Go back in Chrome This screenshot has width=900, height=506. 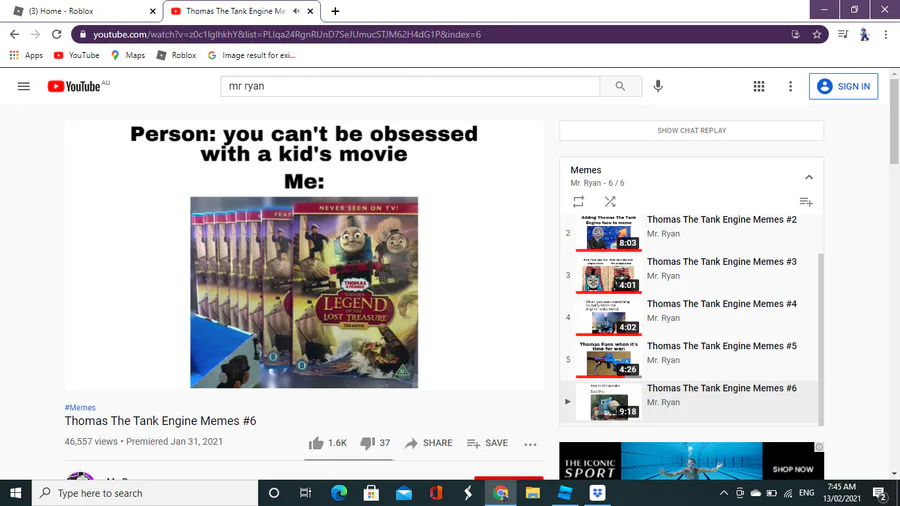pos(14,34)
